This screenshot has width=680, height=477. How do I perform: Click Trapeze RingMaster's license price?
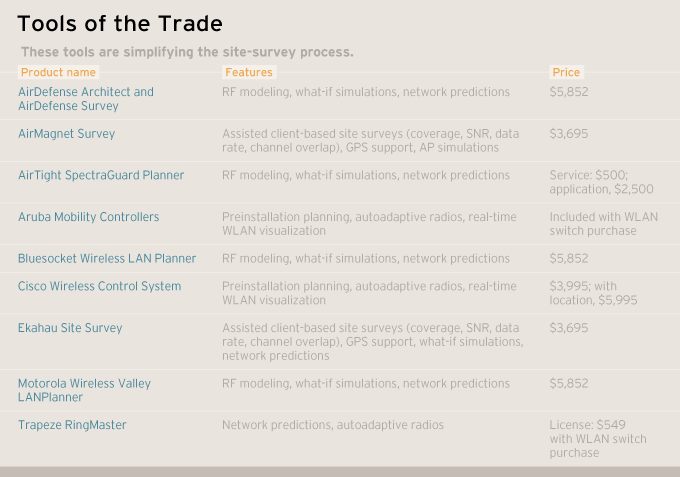pyautogui.click(x=598, y=439)
